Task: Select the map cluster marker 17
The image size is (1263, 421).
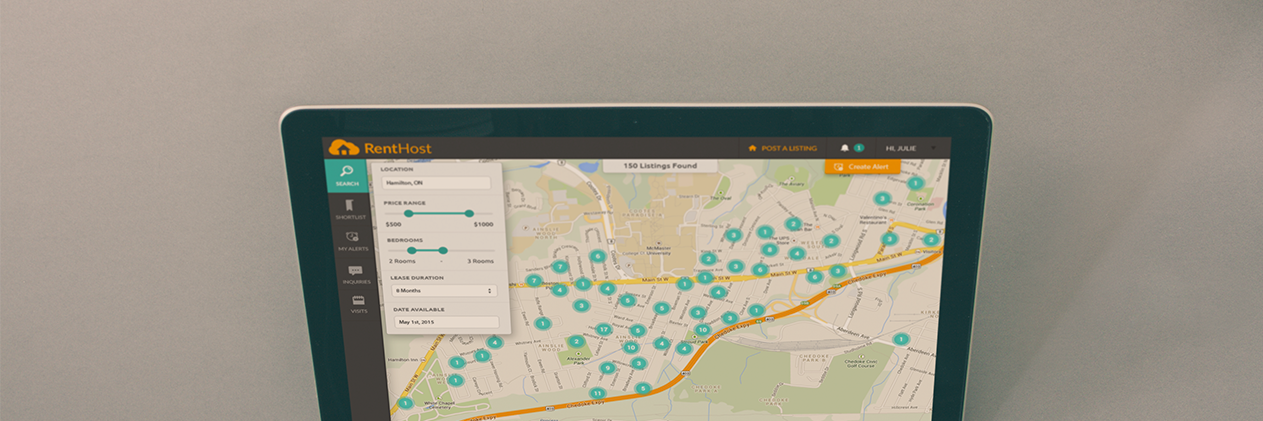Action: click(603, 329)
